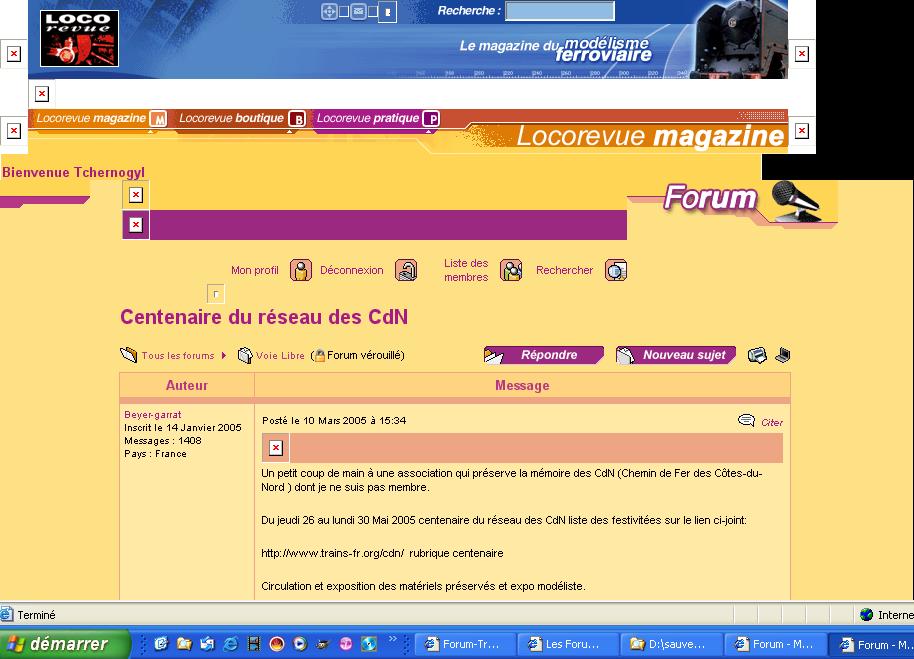Image resolution: width=914 pixels, height=659 pixels.
Task: Launch Internet Explorer from quick launch
Action: (x=231, y=644)
